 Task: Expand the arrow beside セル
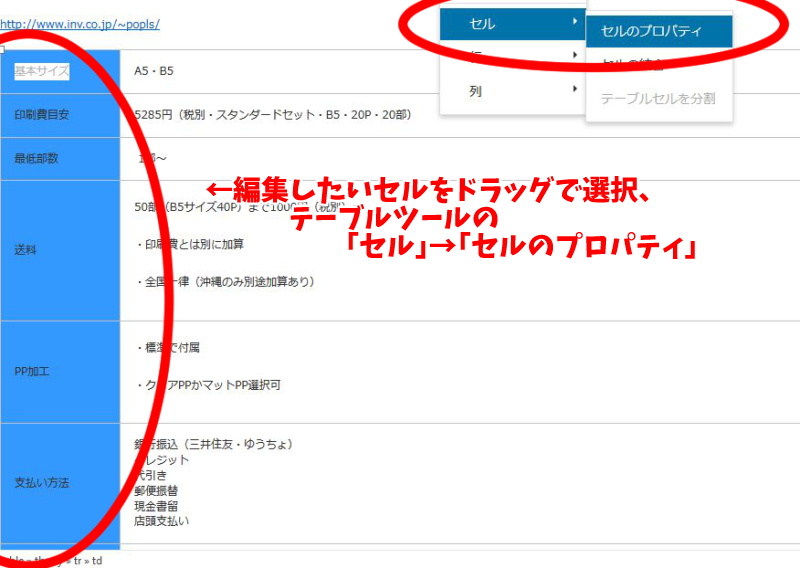tap(575, 22)
